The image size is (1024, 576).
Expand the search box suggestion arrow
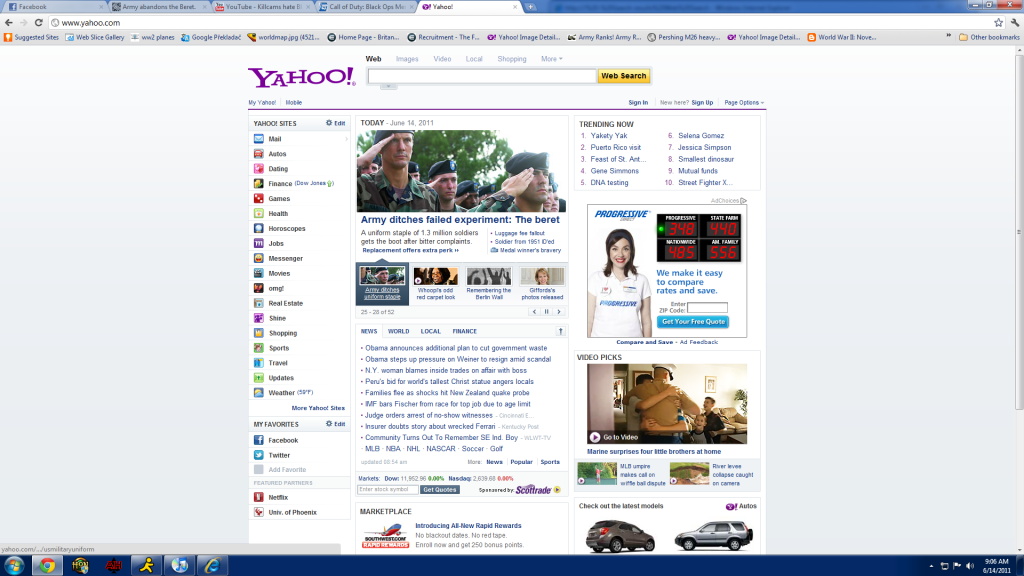388,86
